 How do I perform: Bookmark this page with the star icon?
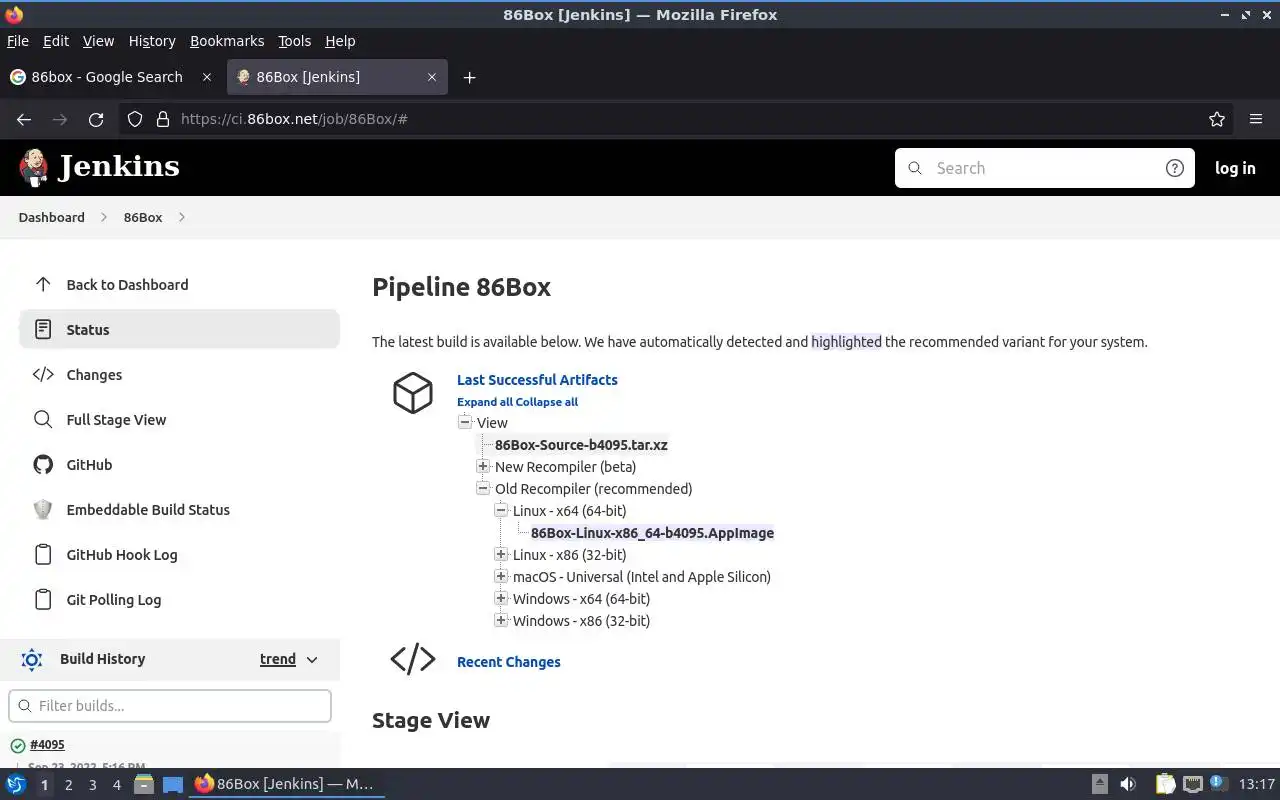point(1217,119)
